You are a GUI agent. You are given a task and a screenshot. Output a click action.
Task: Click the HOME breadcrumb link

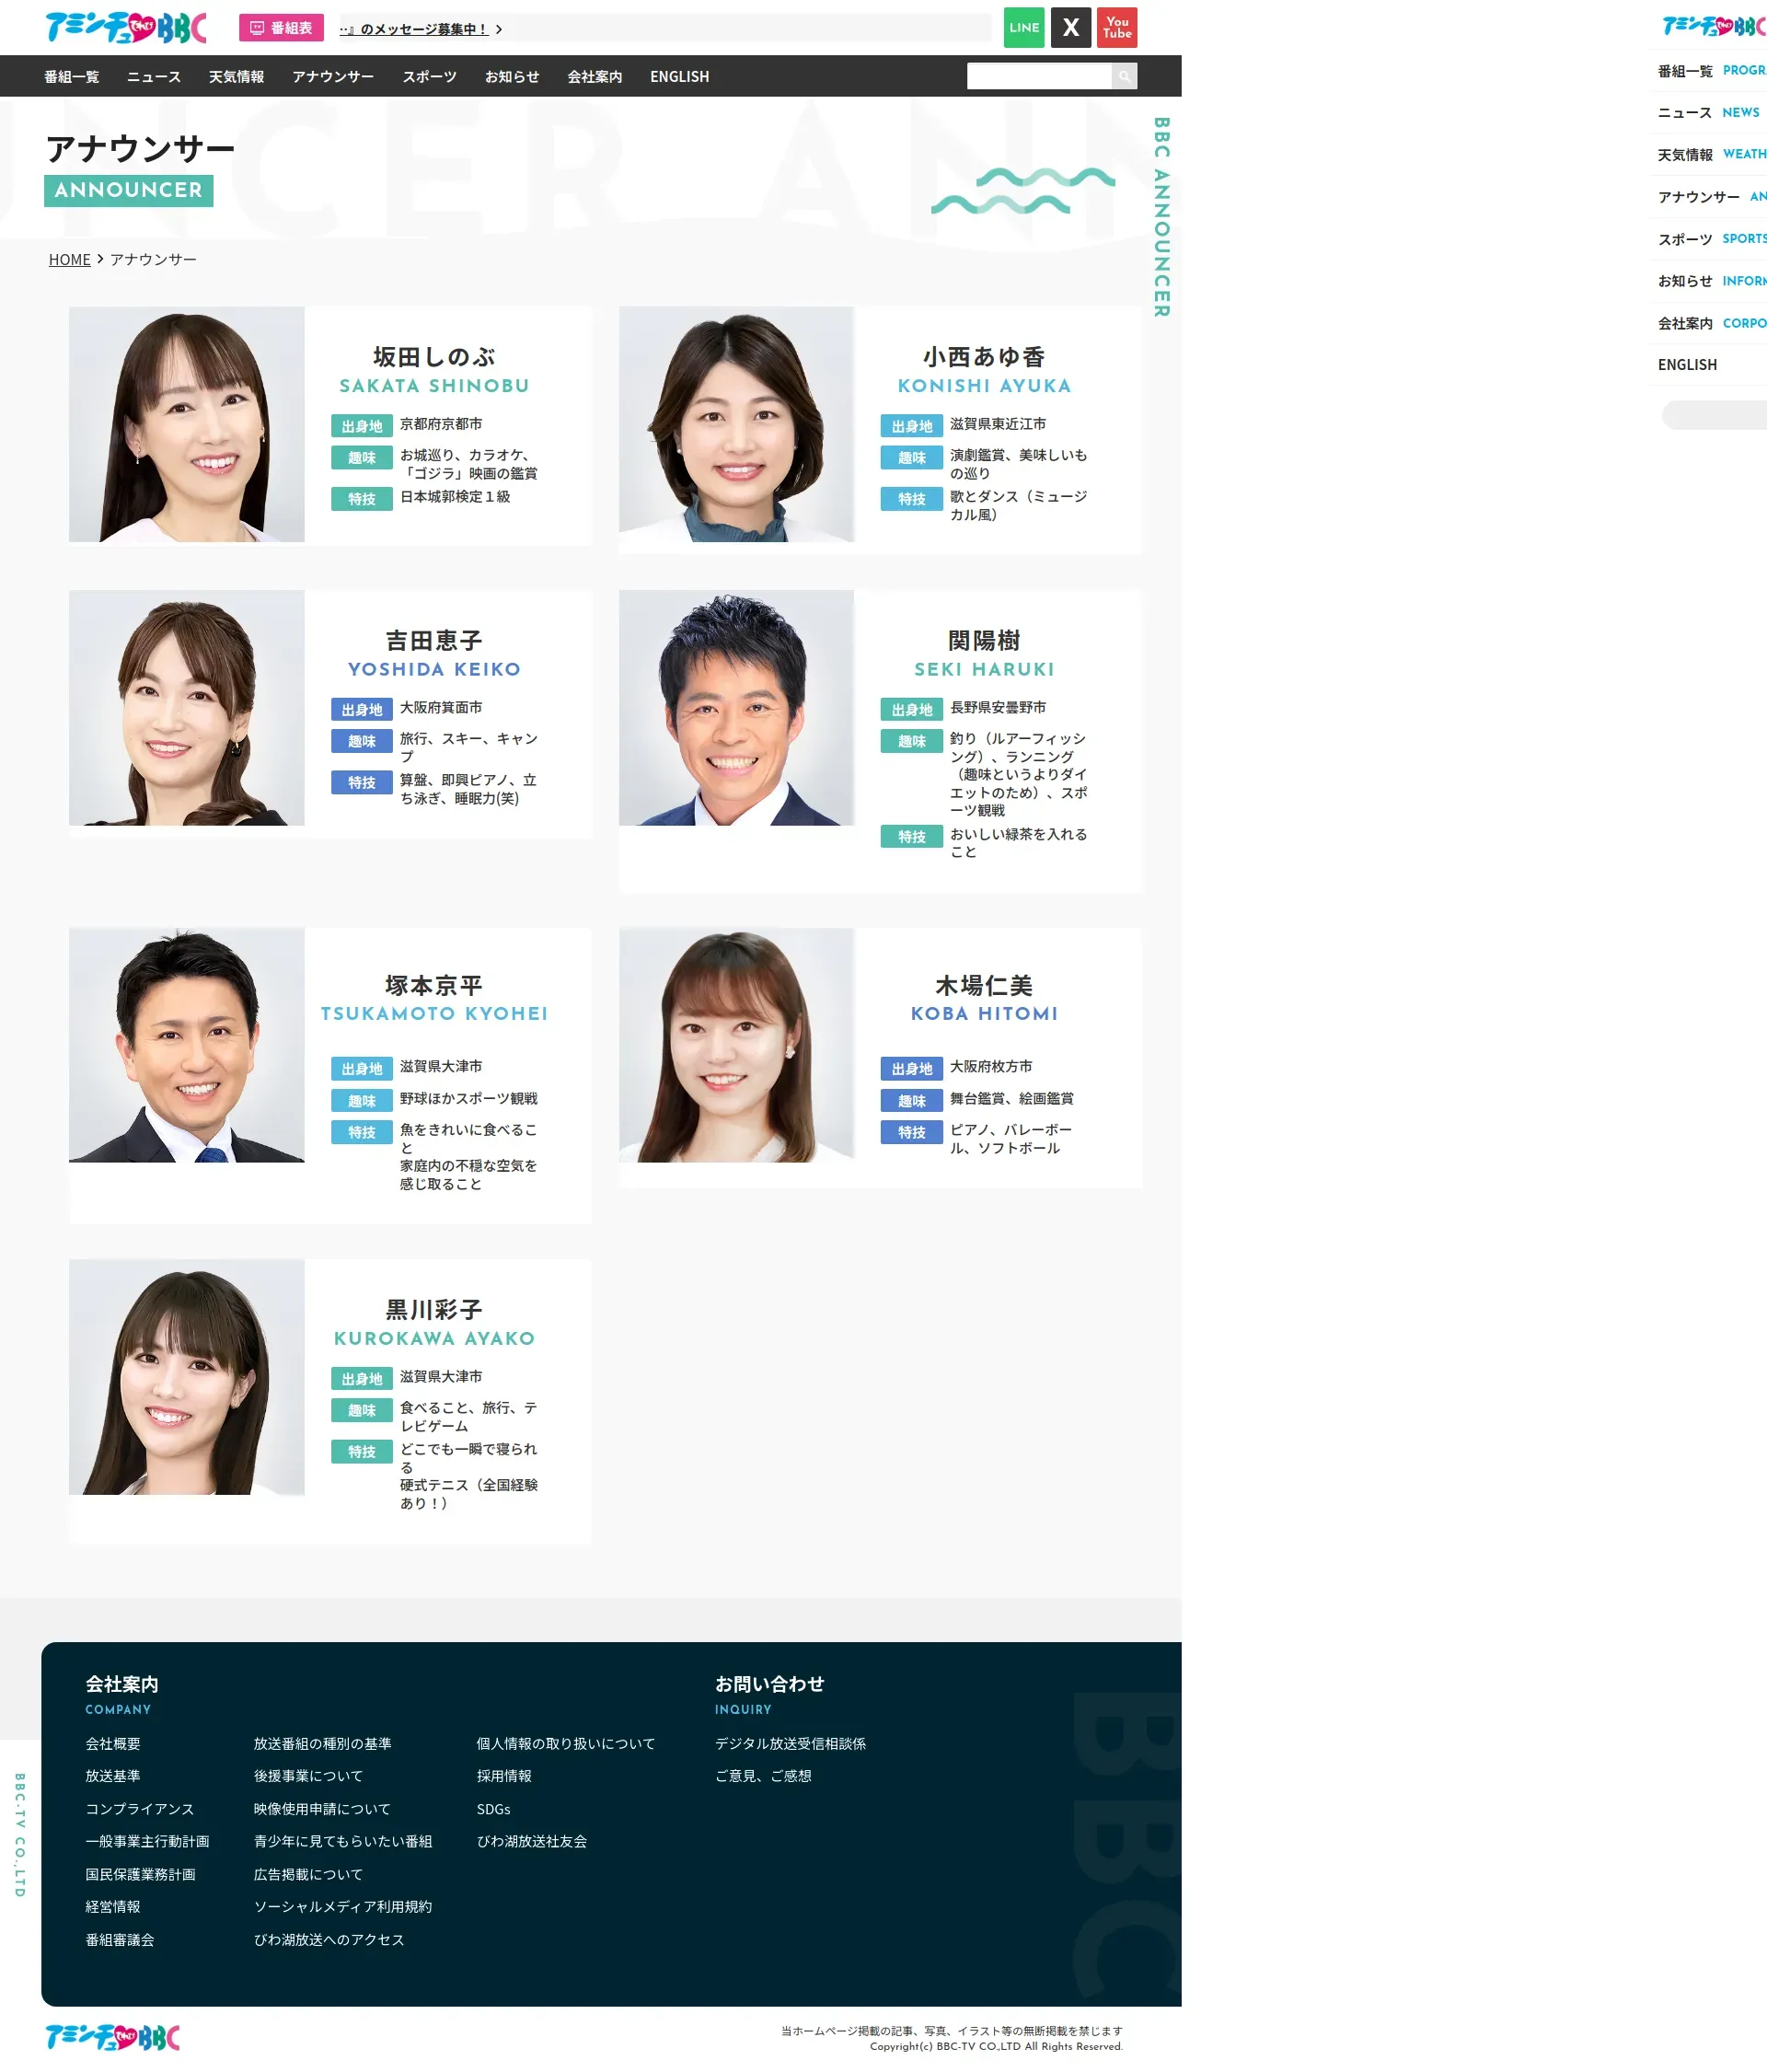tap(69, 260)
